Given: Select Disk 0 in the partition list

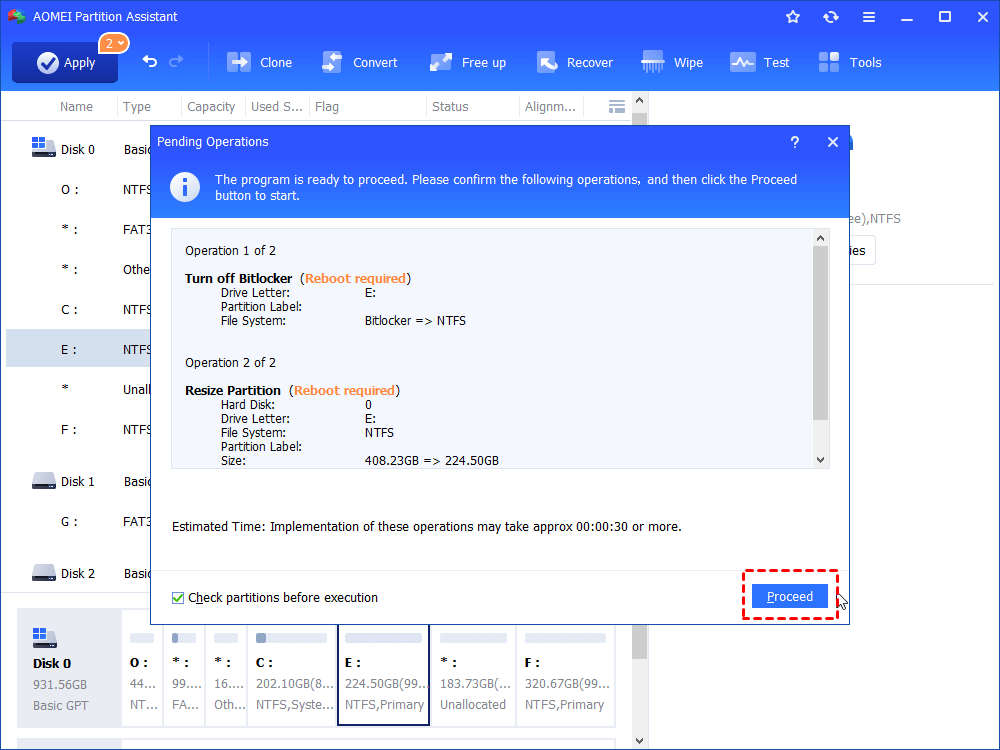Looking at the screenshot, I should pyautogui.click(x=78, y=149).
